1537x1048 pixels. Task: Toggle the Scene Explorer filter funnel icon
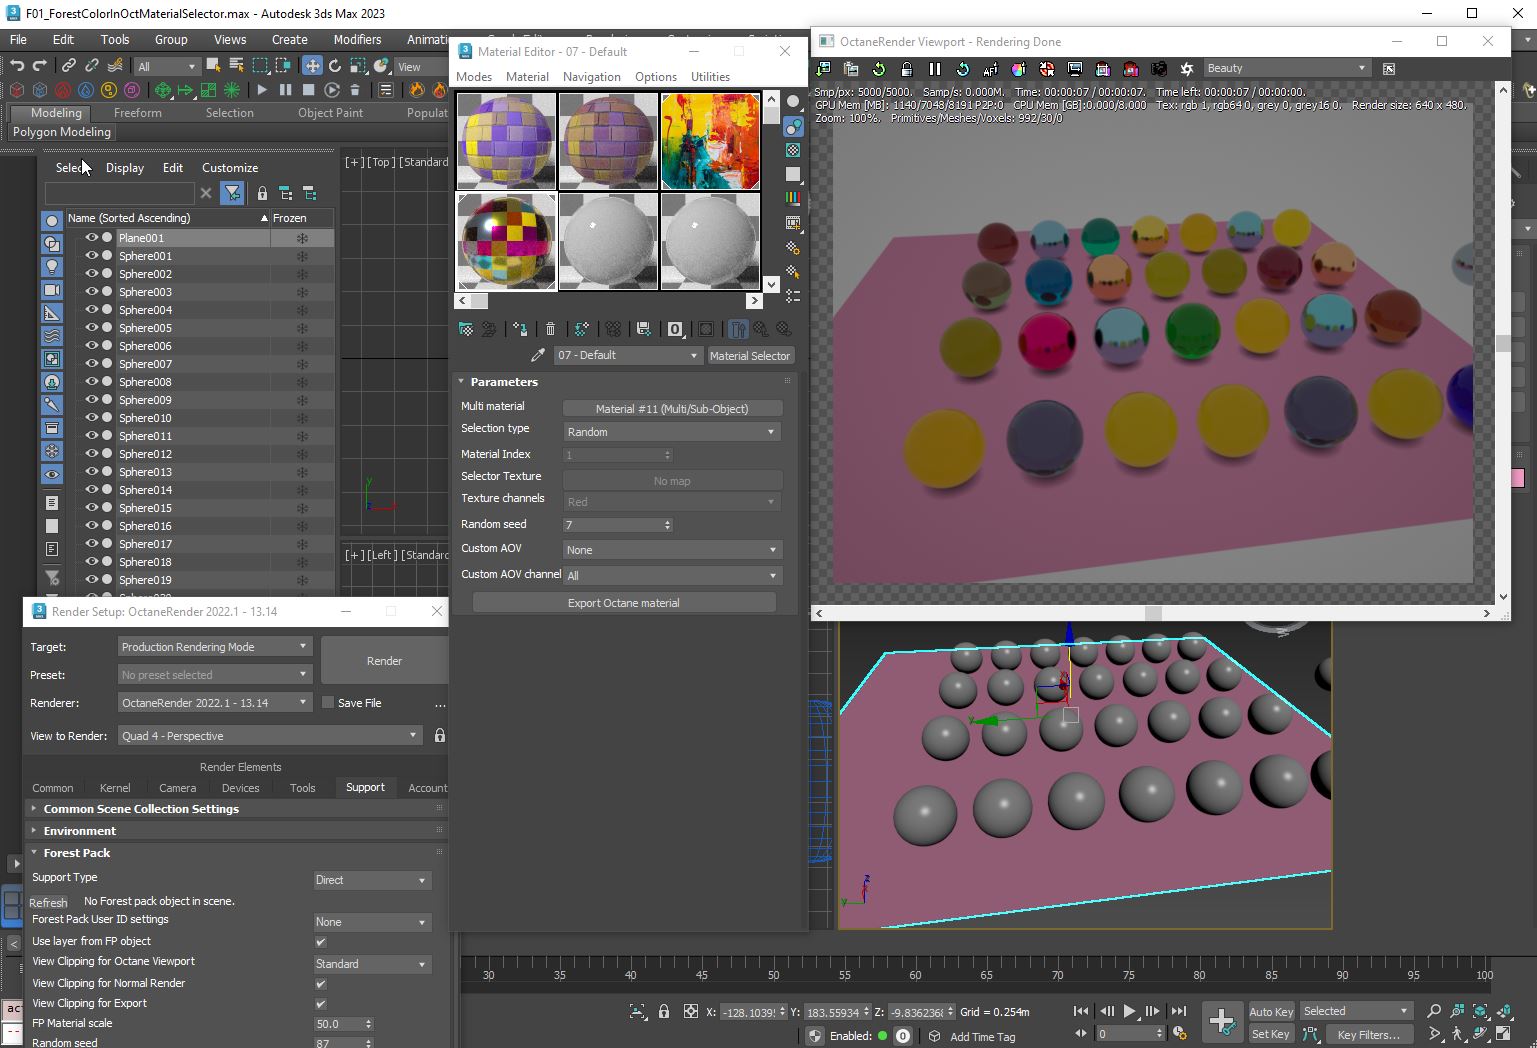point(232,193)
